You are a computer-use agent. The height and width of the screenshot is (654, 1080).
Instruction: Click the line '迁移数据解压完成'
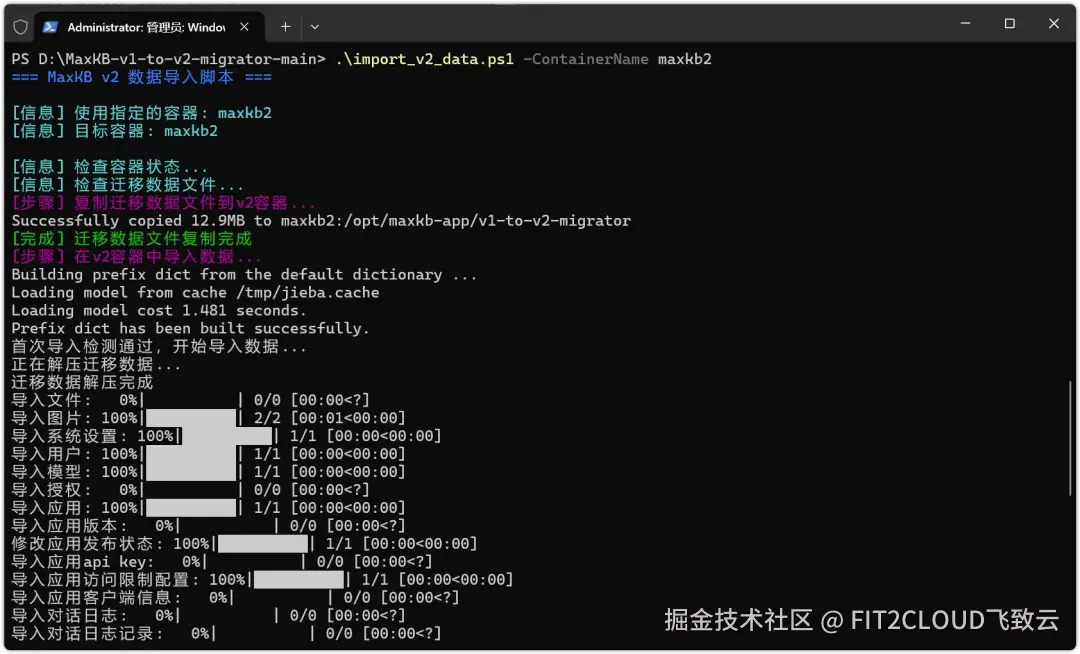click(82, 381)
